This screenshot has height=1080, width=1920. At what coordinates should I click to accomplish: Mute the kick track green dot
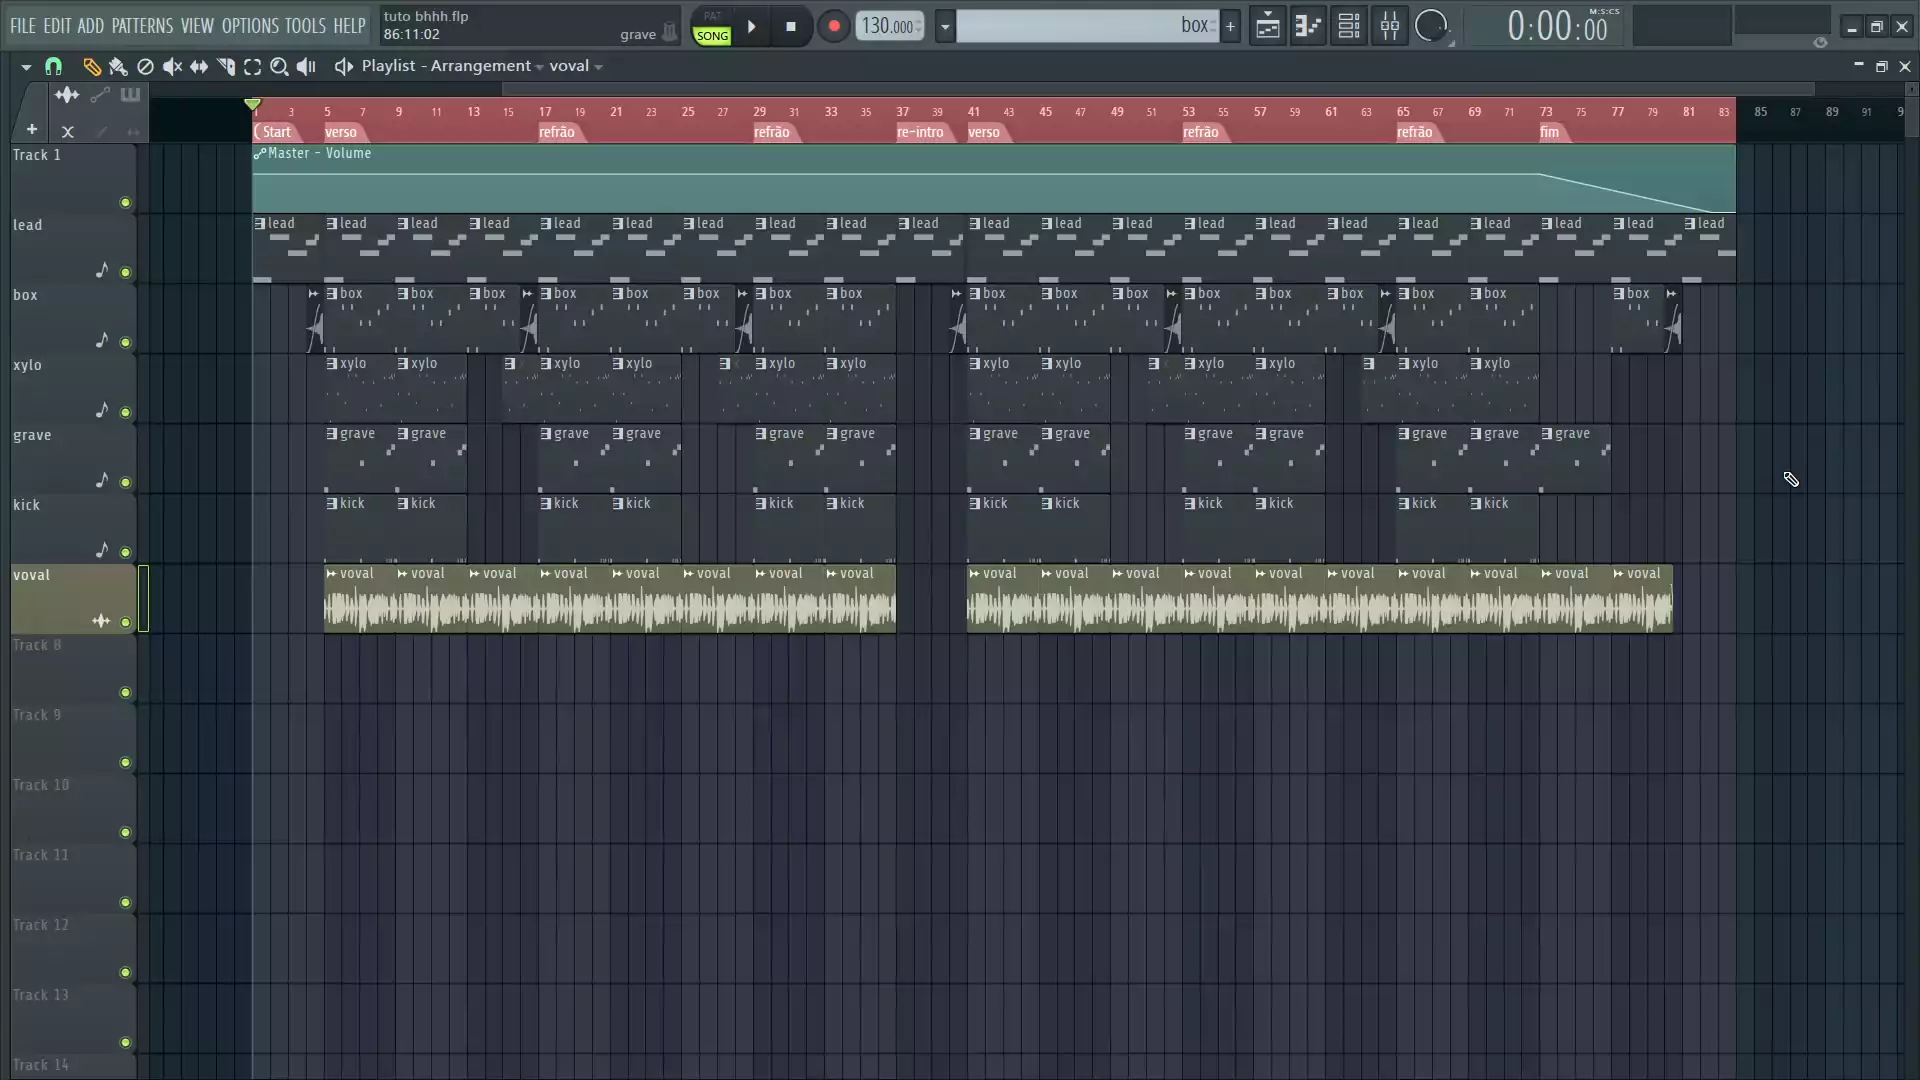pyautogui.click(x=125, y=552)
